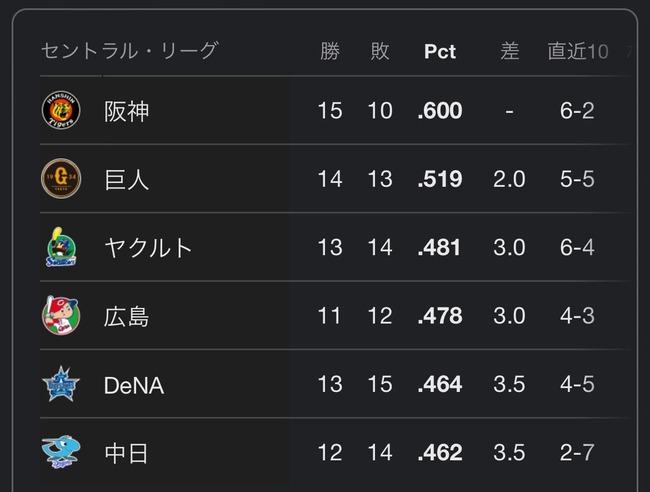Screen dimensions: 650x492
Task: Open the 巨人 team name link
Action: click(127, 180)
